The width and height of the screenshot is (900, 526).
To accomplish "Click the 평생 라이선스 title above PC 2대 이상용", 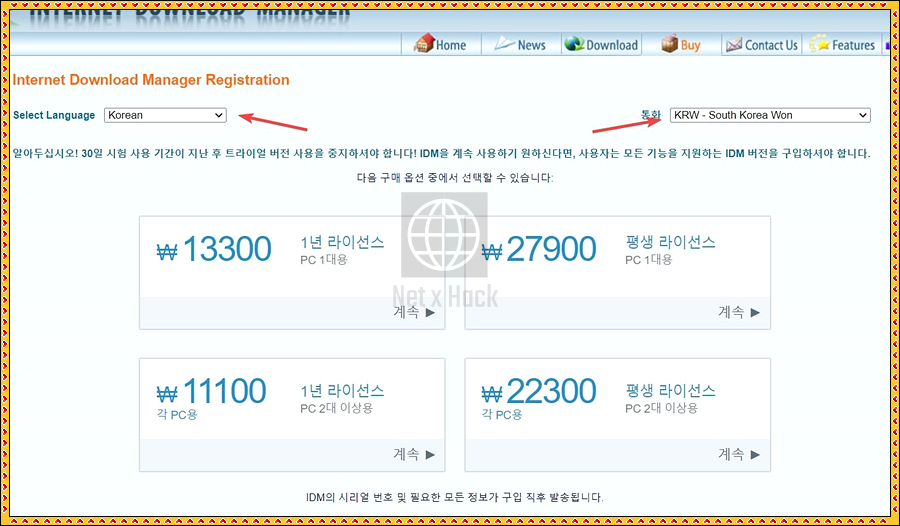I will click(x=670, y=391).
